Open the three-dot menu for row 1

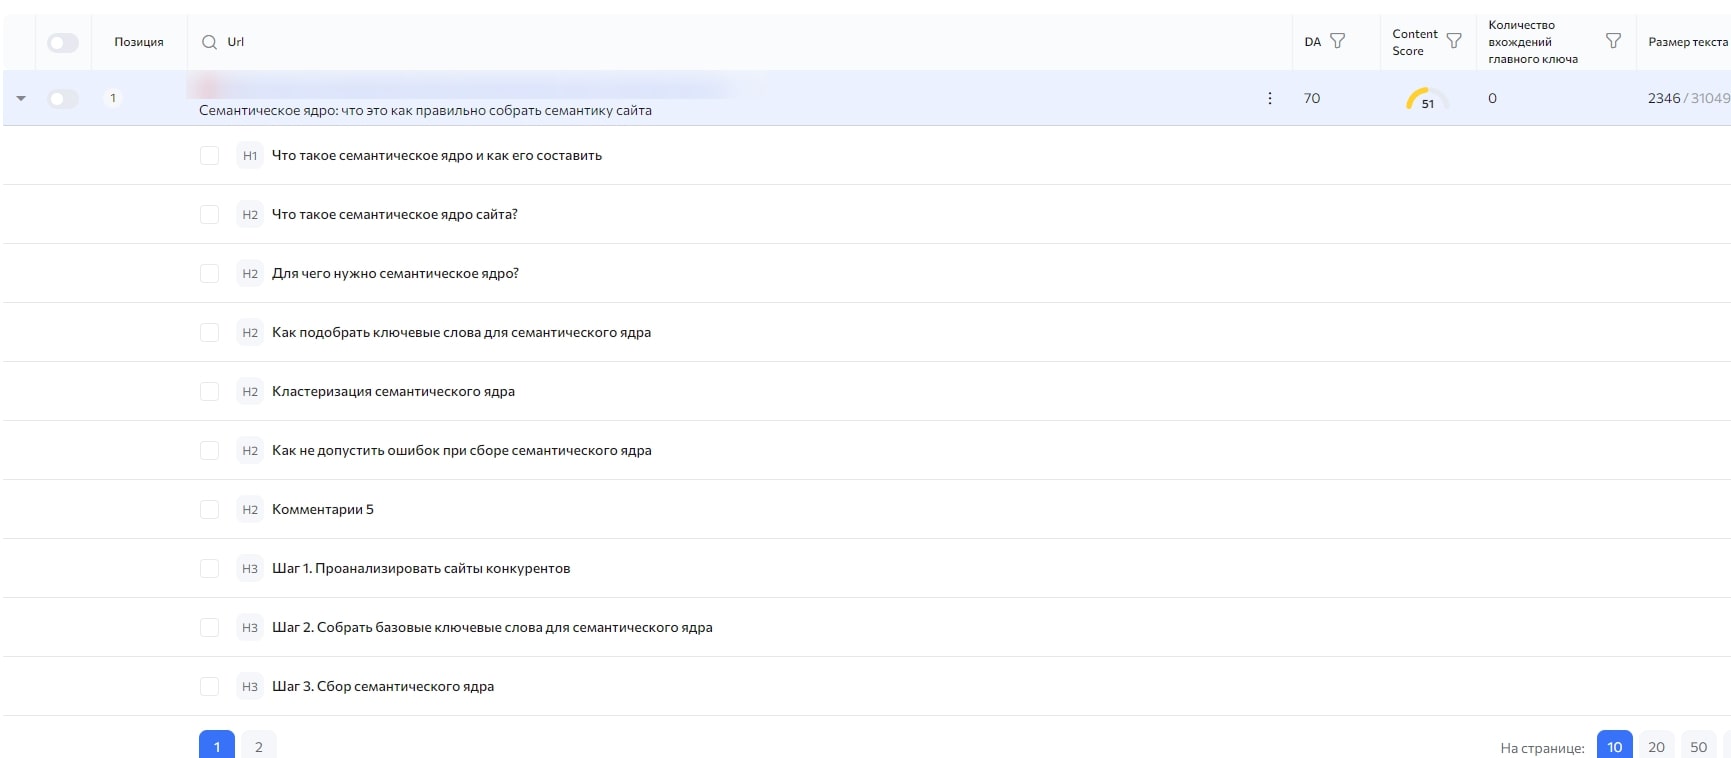(1270, 98)
